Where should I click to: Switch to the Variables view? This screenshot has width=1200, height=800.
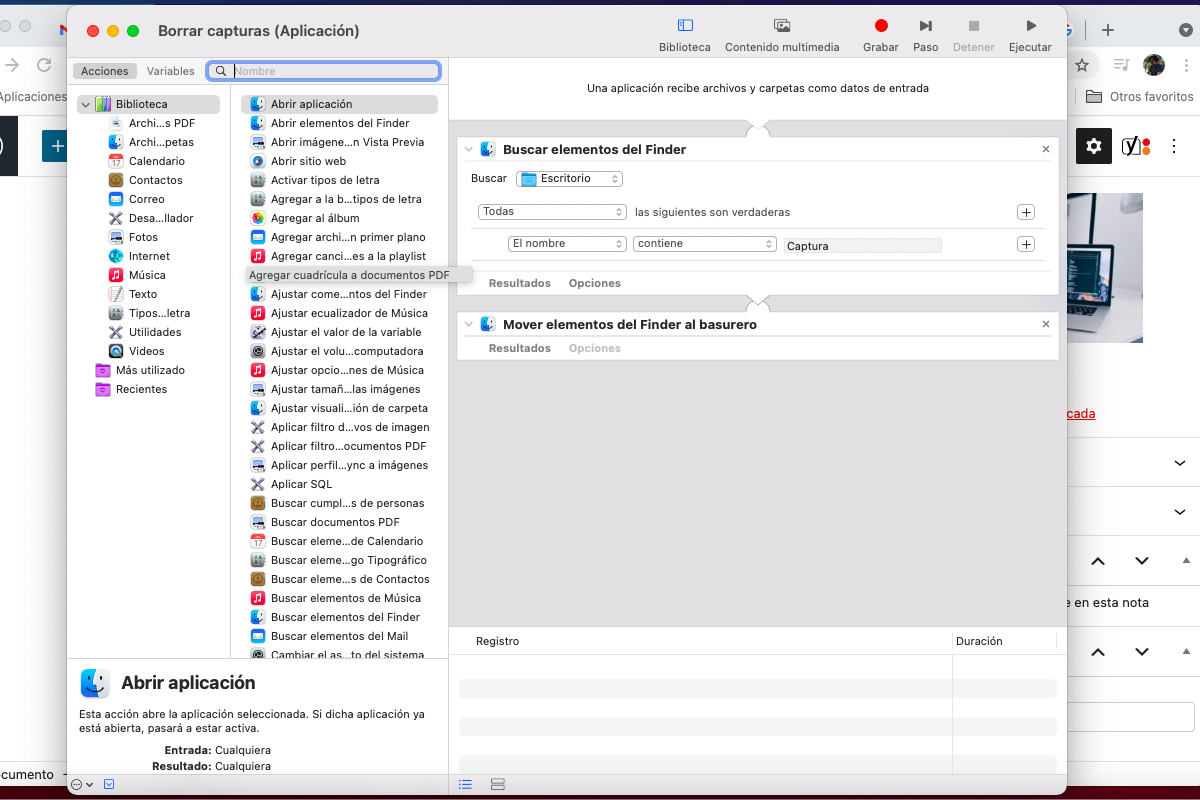pyautogui.click(x=170, y=71)
